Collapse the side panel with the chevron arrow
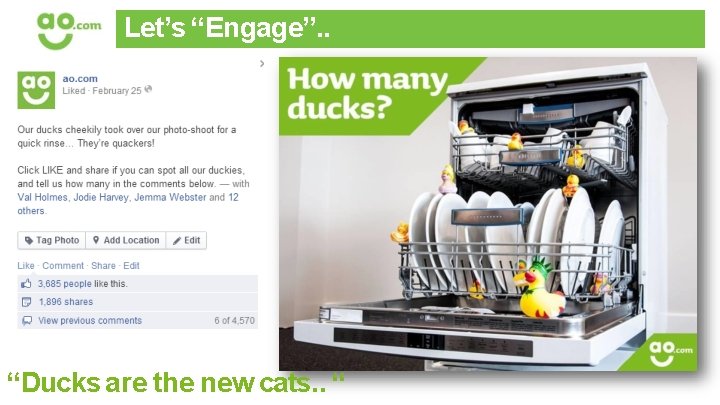The height and width of the screenshot is (405, 720). click(x=262, y=63)
